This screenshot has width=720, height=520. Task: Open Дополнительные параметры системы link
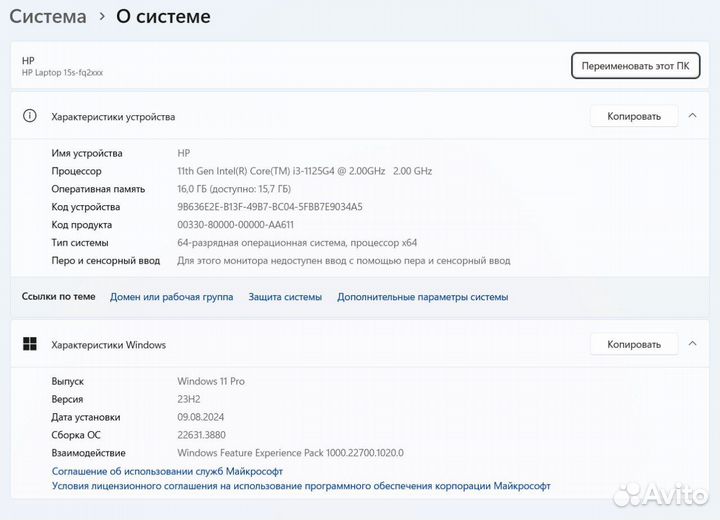(x=422, y=297)
